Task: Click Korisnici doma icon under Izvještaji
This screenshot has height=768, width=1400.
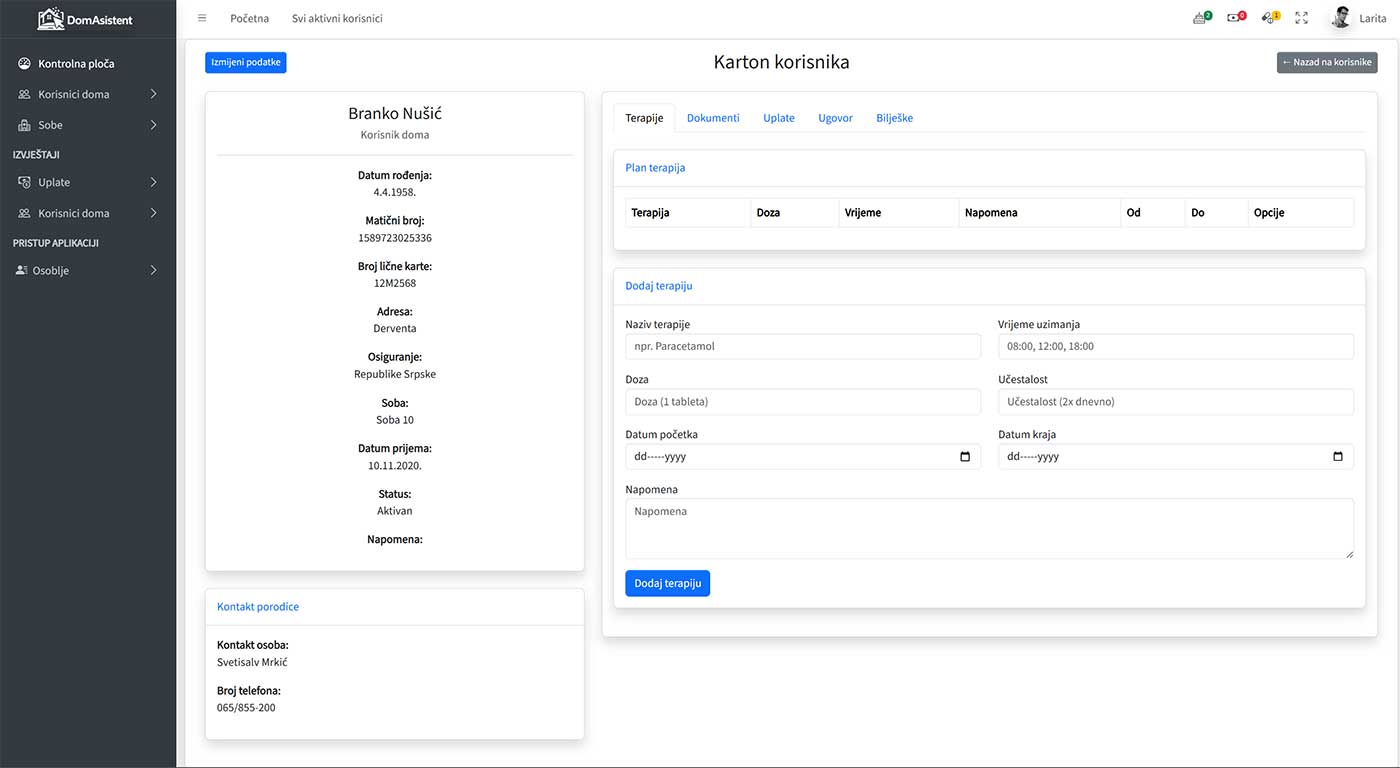Action: tap(24, 213)
